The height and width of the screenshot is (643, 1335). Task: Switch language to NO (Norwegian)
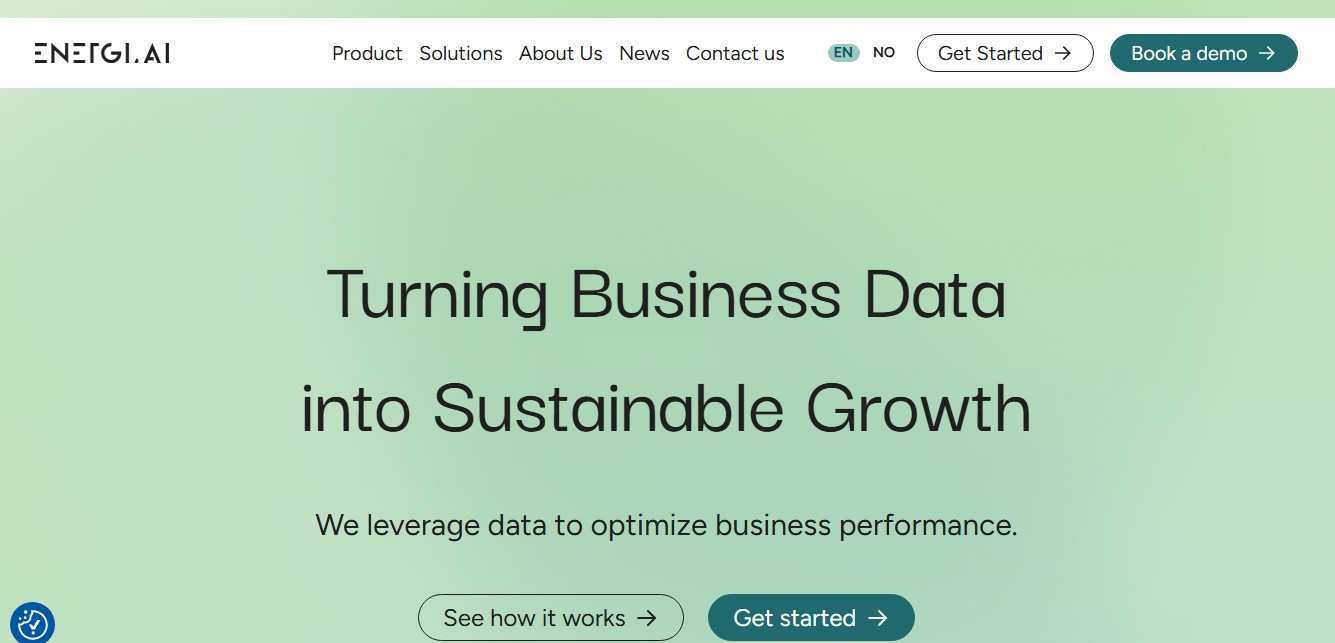(884, 53)
